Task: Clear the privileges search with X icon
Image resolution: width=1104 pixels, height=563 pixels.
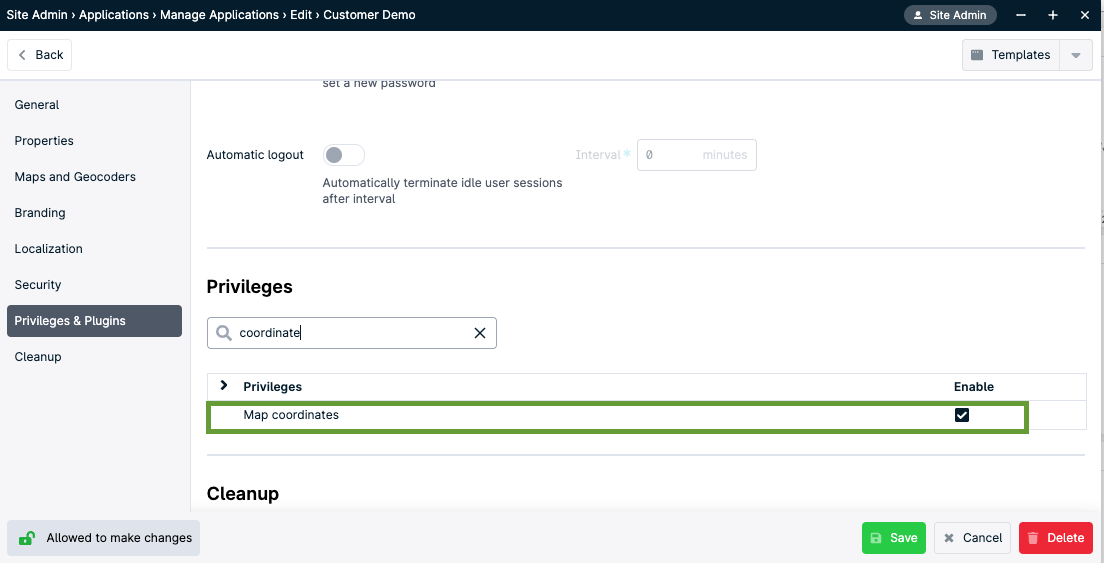Action: pyautogui.click(x=480, y=333)
